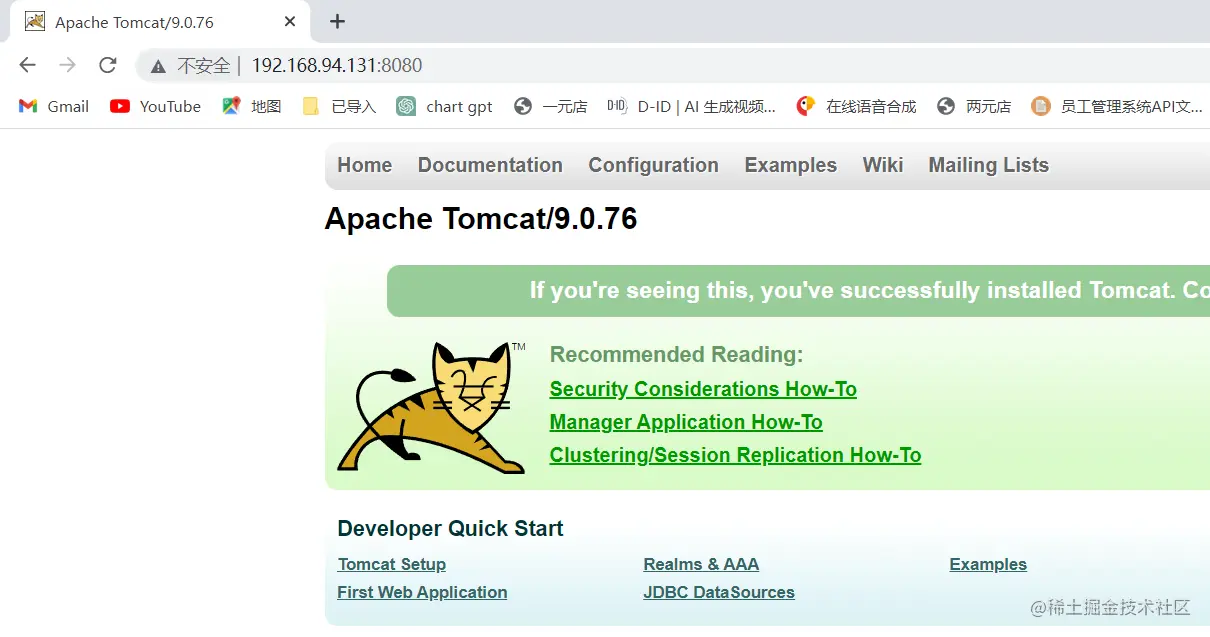Open Documentation in Tomcat navigation
The height and width of the screenshot is (637, 1210).
pos(490,165)
